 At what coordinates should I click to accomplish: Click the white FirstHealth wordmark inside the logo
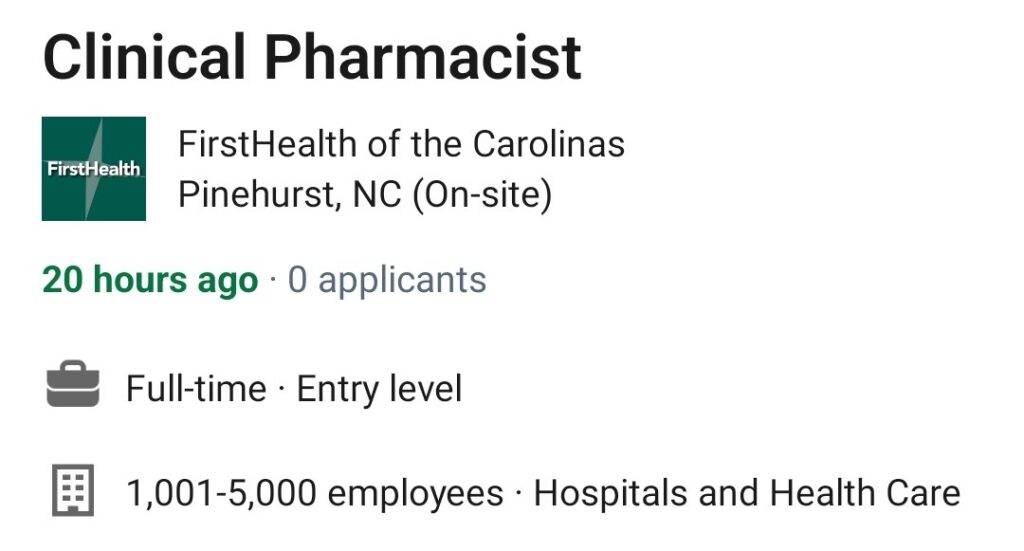coord(94,169)
